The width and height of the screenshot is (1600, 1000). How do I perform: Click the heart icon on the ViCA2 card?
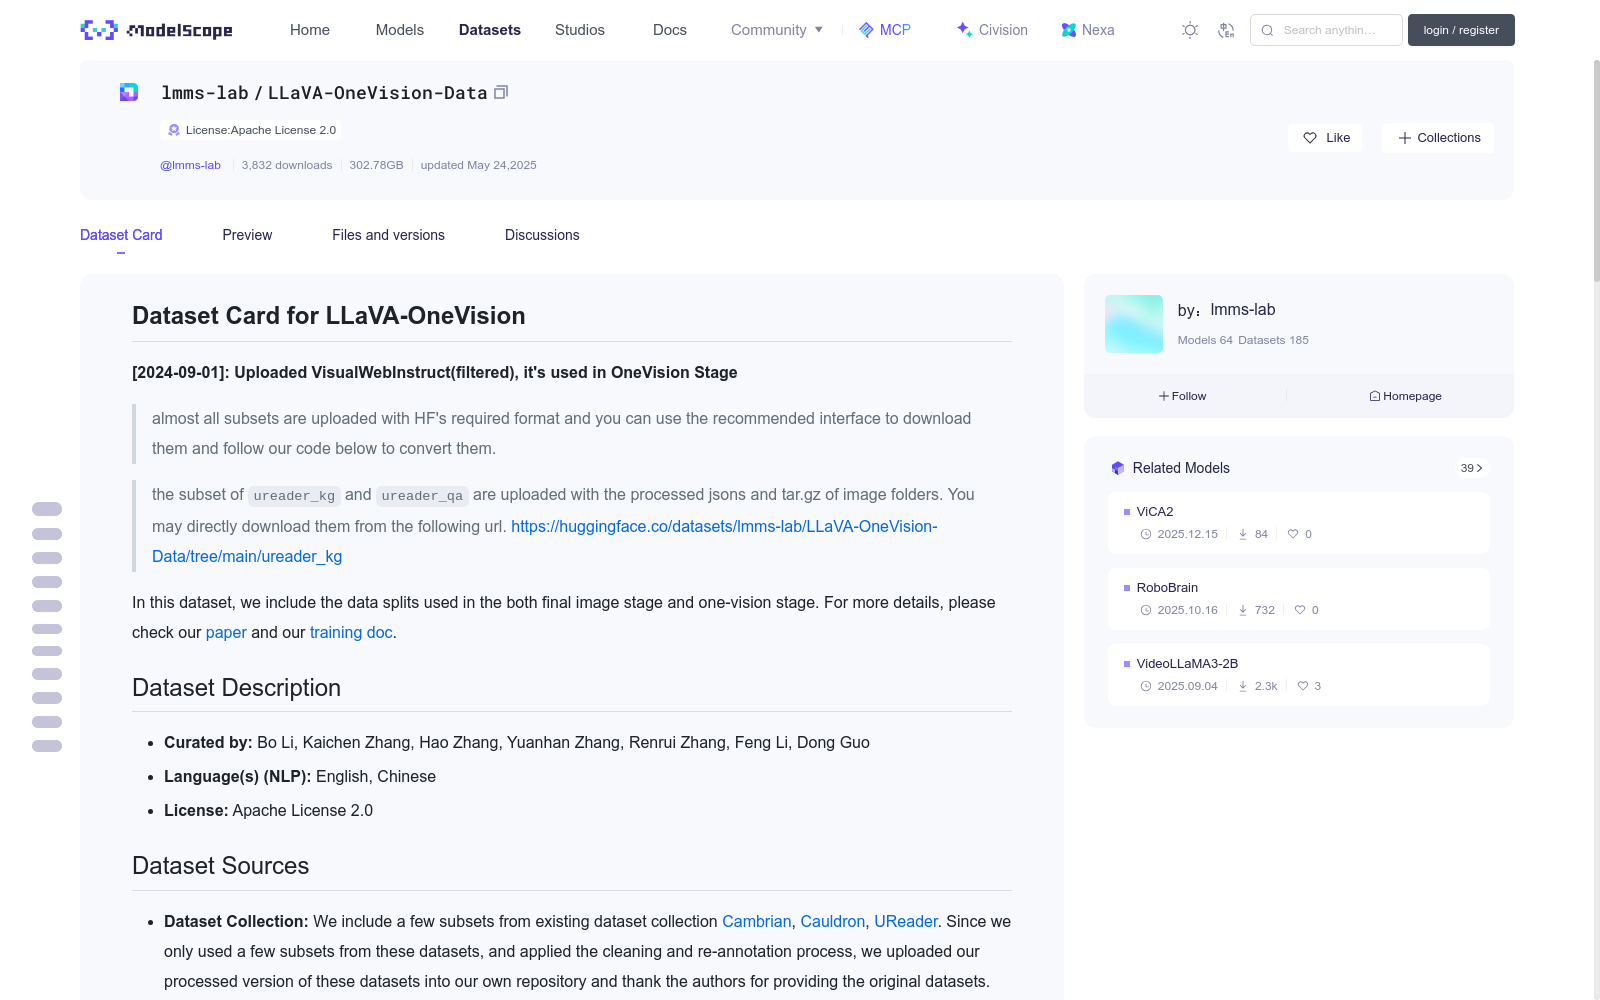[x=1293, y=534]
